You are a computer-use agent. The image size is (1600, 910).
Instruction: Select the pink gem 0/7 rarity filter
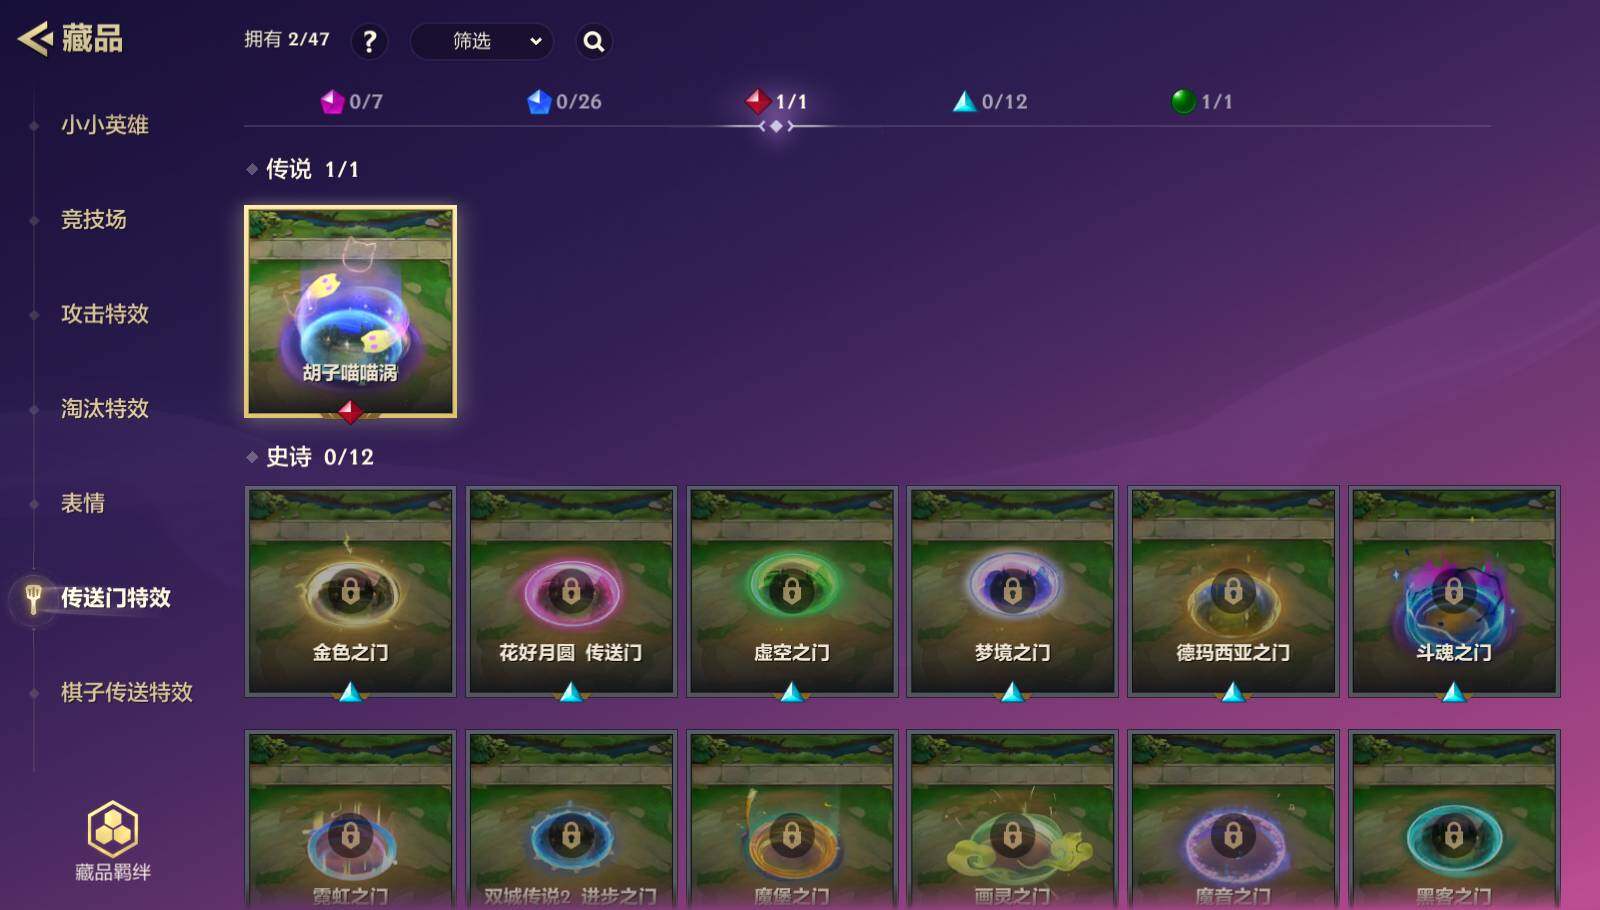351,101
